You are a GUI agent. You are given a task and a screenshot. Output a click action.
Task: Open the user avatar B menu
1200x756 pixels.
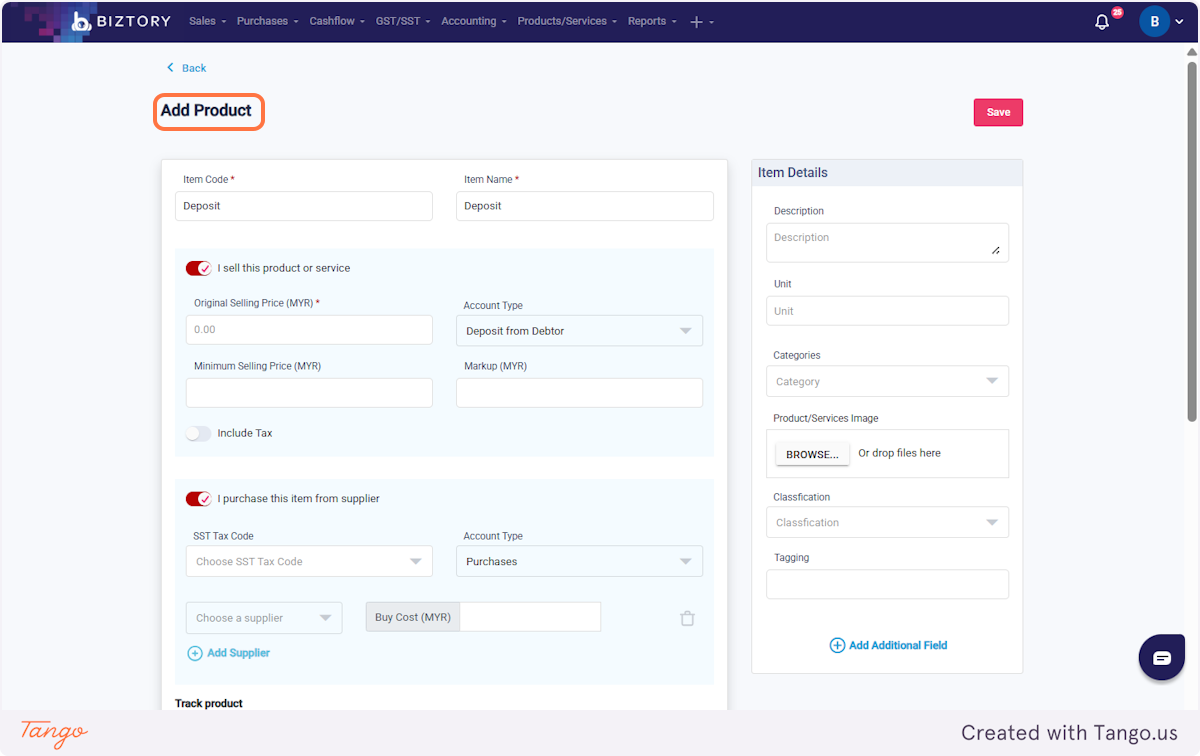1155,21
